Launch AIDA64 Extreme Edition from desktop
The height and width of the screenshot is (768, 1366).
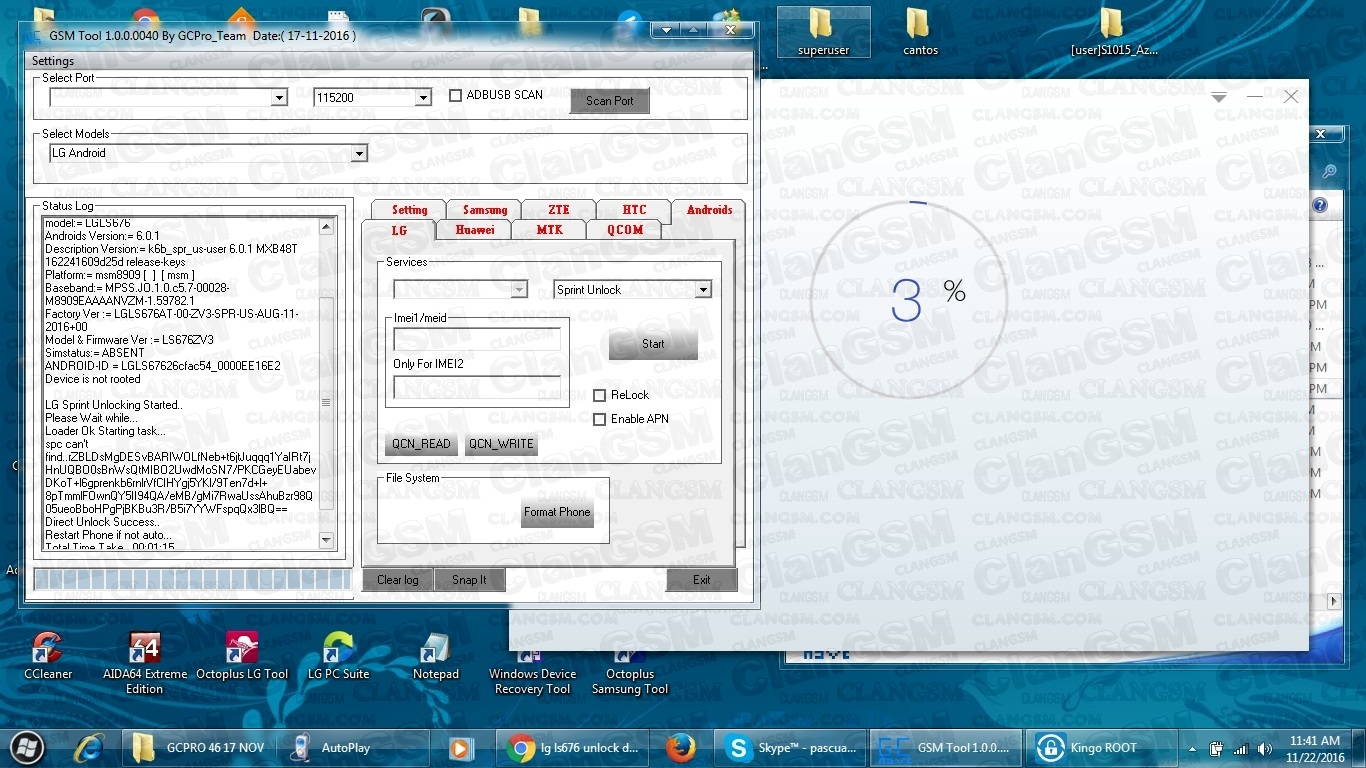pyautogui.click(x=144, y=663)
